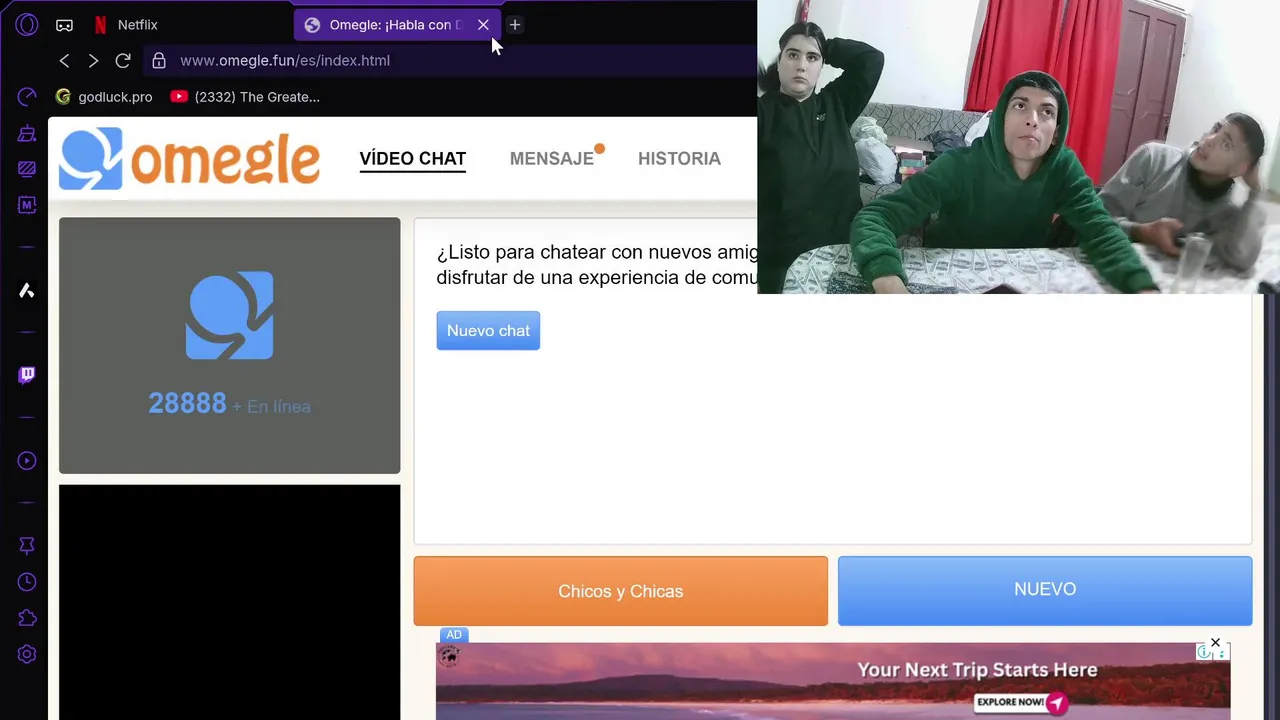Open godluck.pro bookmark
The image size is (1280, 720).
tap(104, 97)
